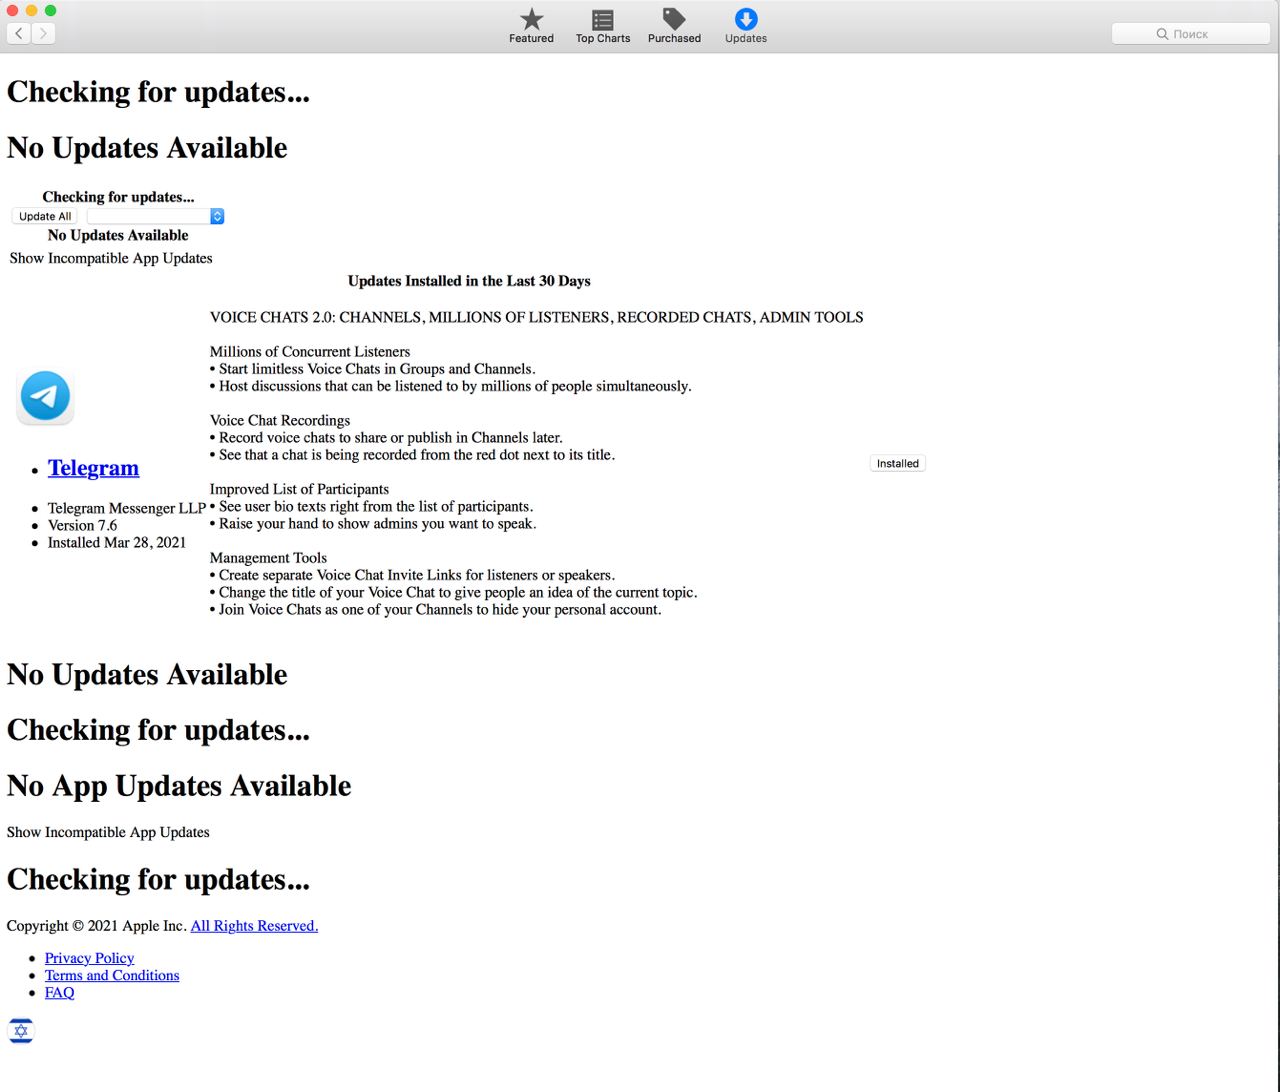
Task: Click the Installed Mar 28, 2021 text
Action: 117,542
